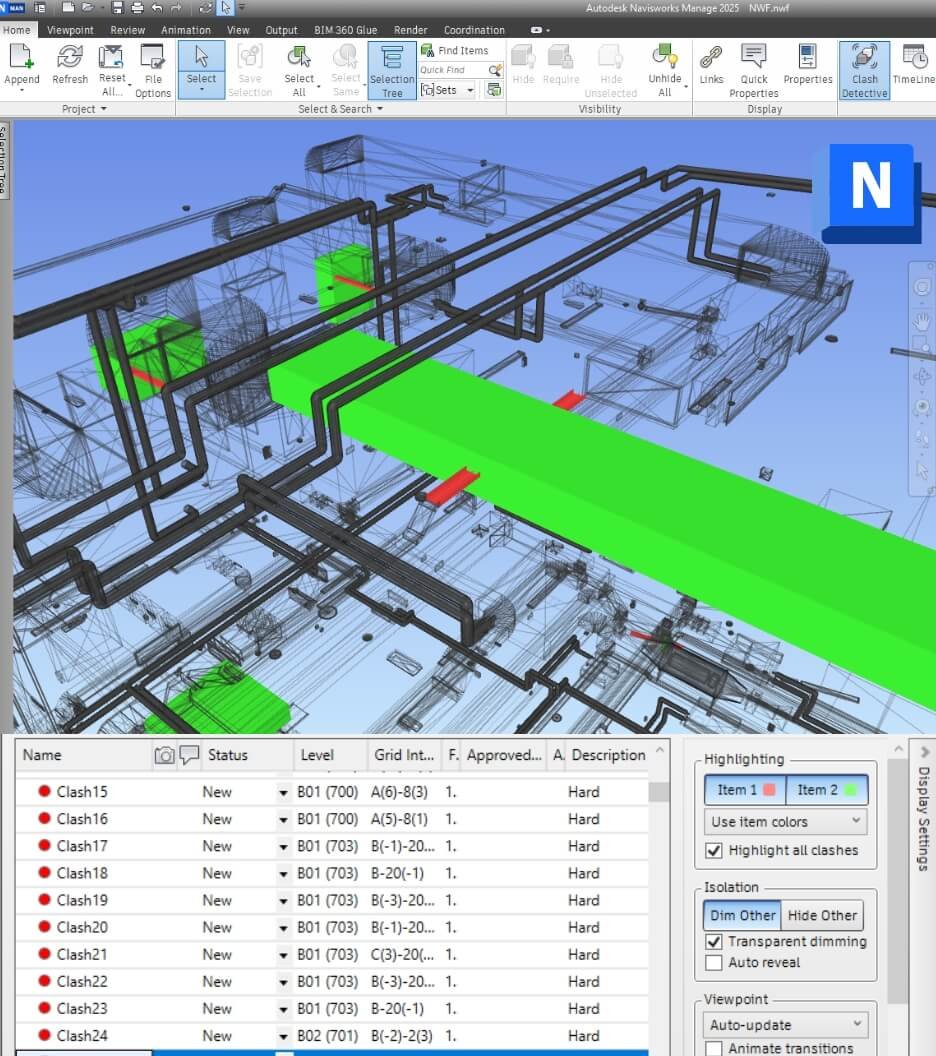Viewport: 936px width, 1056px height.
Task: Click the Dim Other button
Action: pyautogui.click(x=743, y=915)
